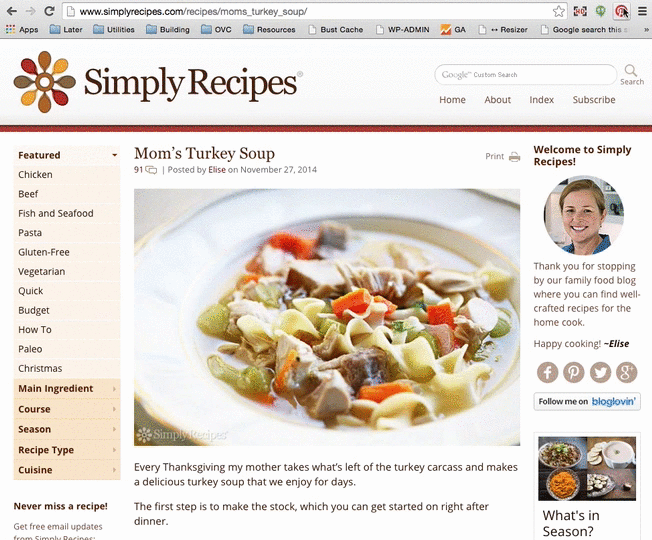Open the Google Plus icon
This screenshot has width=652, height=540.
point(627,372)
